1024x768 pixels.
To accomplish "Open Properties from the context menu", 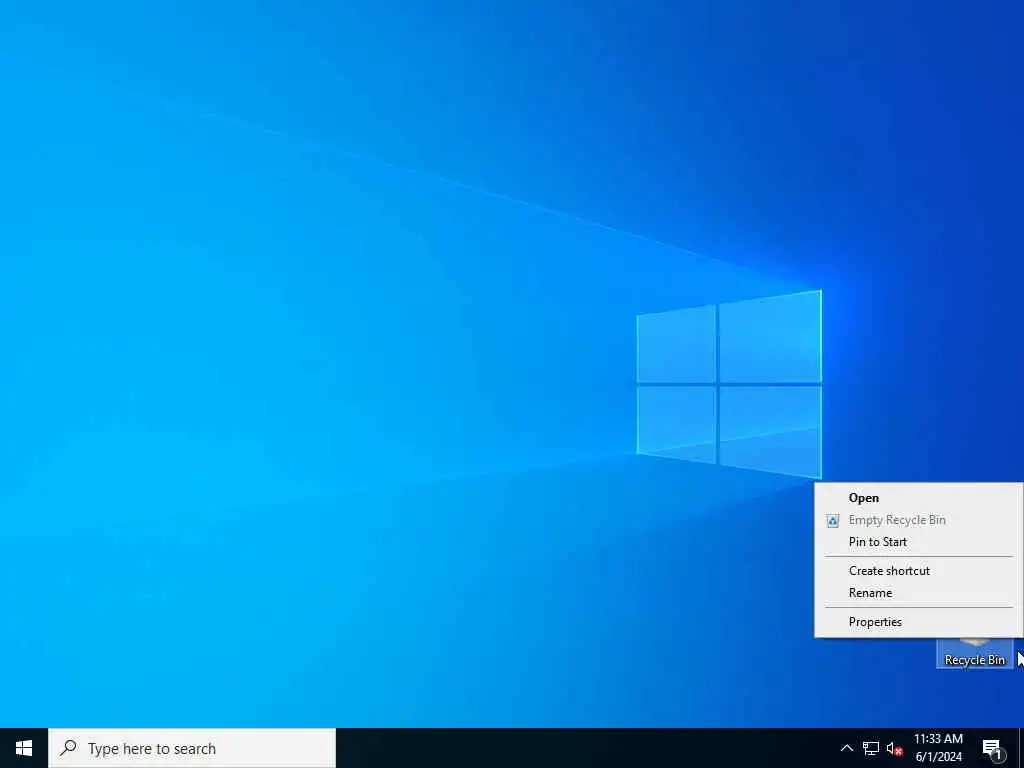I will point(918,622).
